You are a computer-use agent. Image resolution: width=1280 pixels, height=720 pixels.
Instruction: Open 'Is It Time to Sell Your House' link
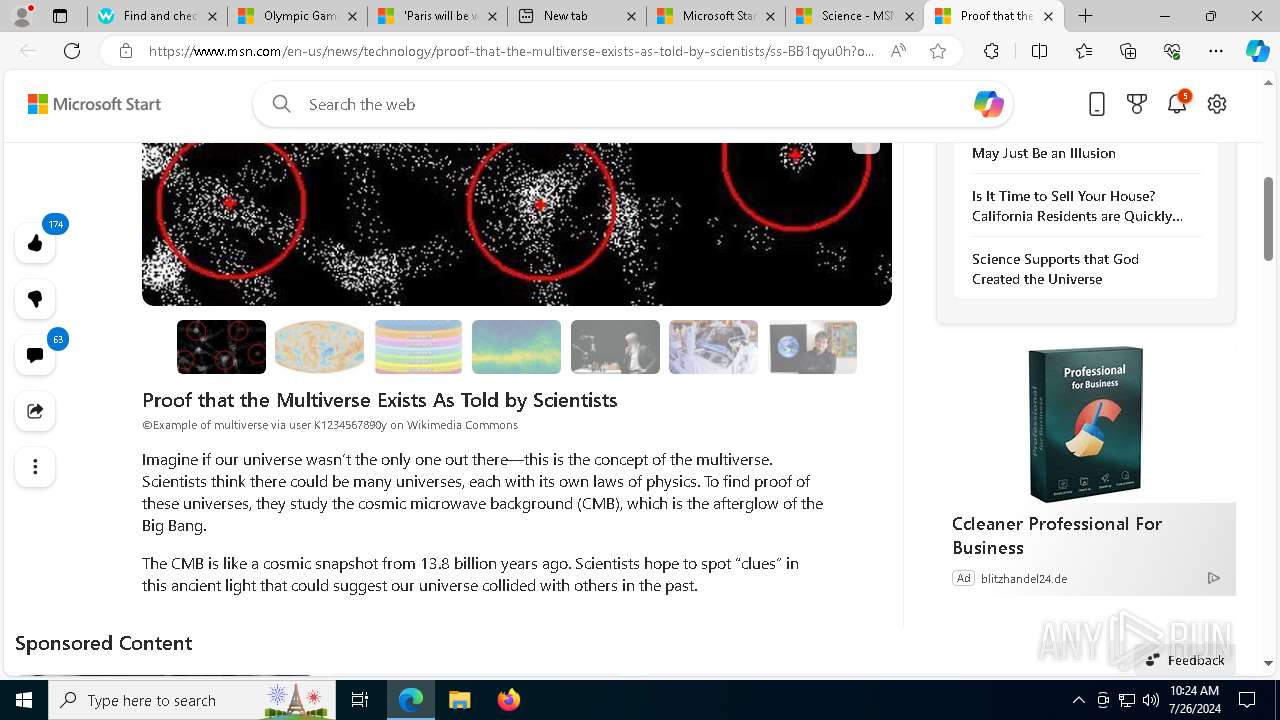1077,206
